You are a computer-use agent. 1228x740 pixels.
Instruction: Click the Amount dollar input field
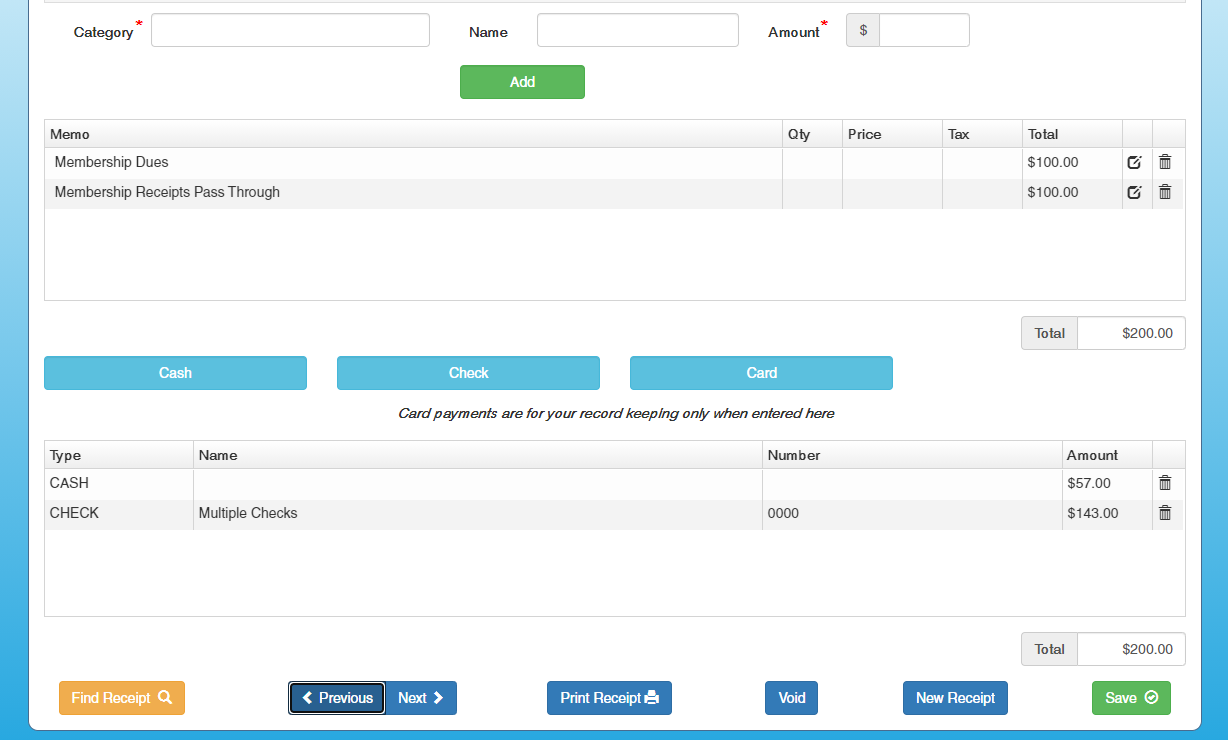coord(923,30)
